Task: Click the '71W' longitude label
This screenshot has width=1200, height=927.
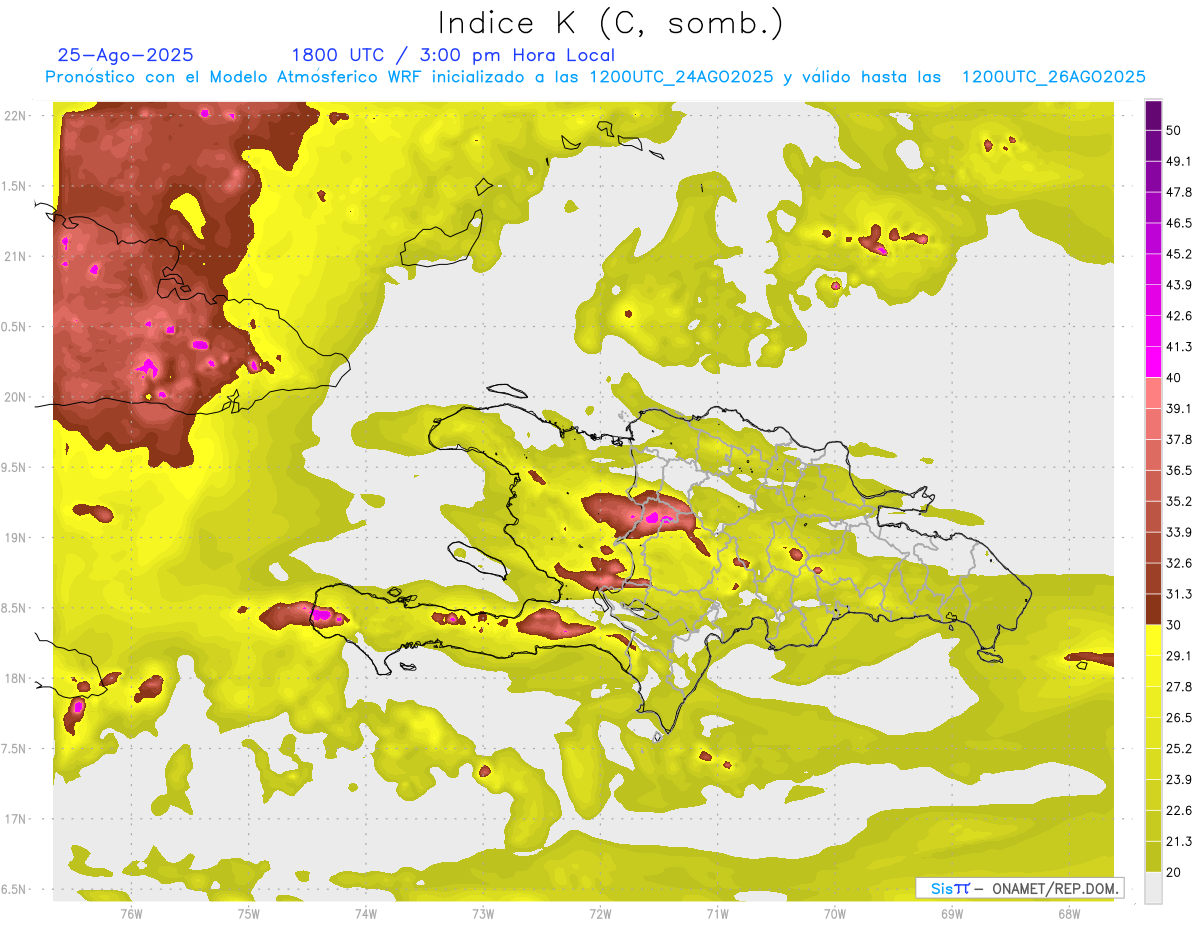Action: (717, 913)
